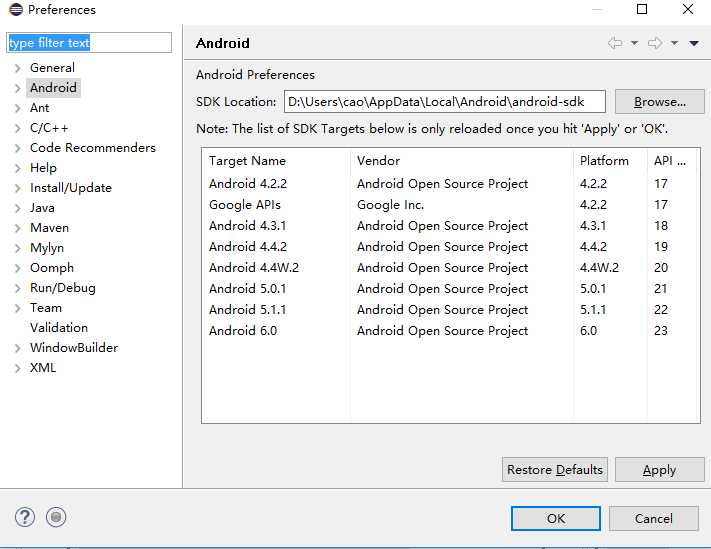Expand the Help preferences node
This screenshot has width=711, height=549.
coord(18,168)
